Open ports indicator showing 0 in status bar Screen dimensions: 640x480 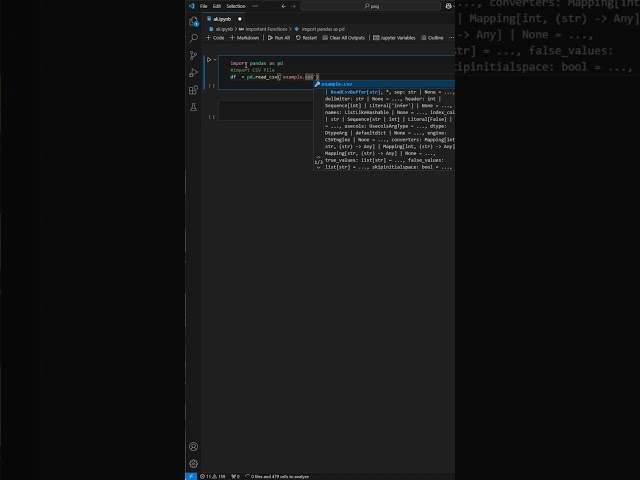236,476
